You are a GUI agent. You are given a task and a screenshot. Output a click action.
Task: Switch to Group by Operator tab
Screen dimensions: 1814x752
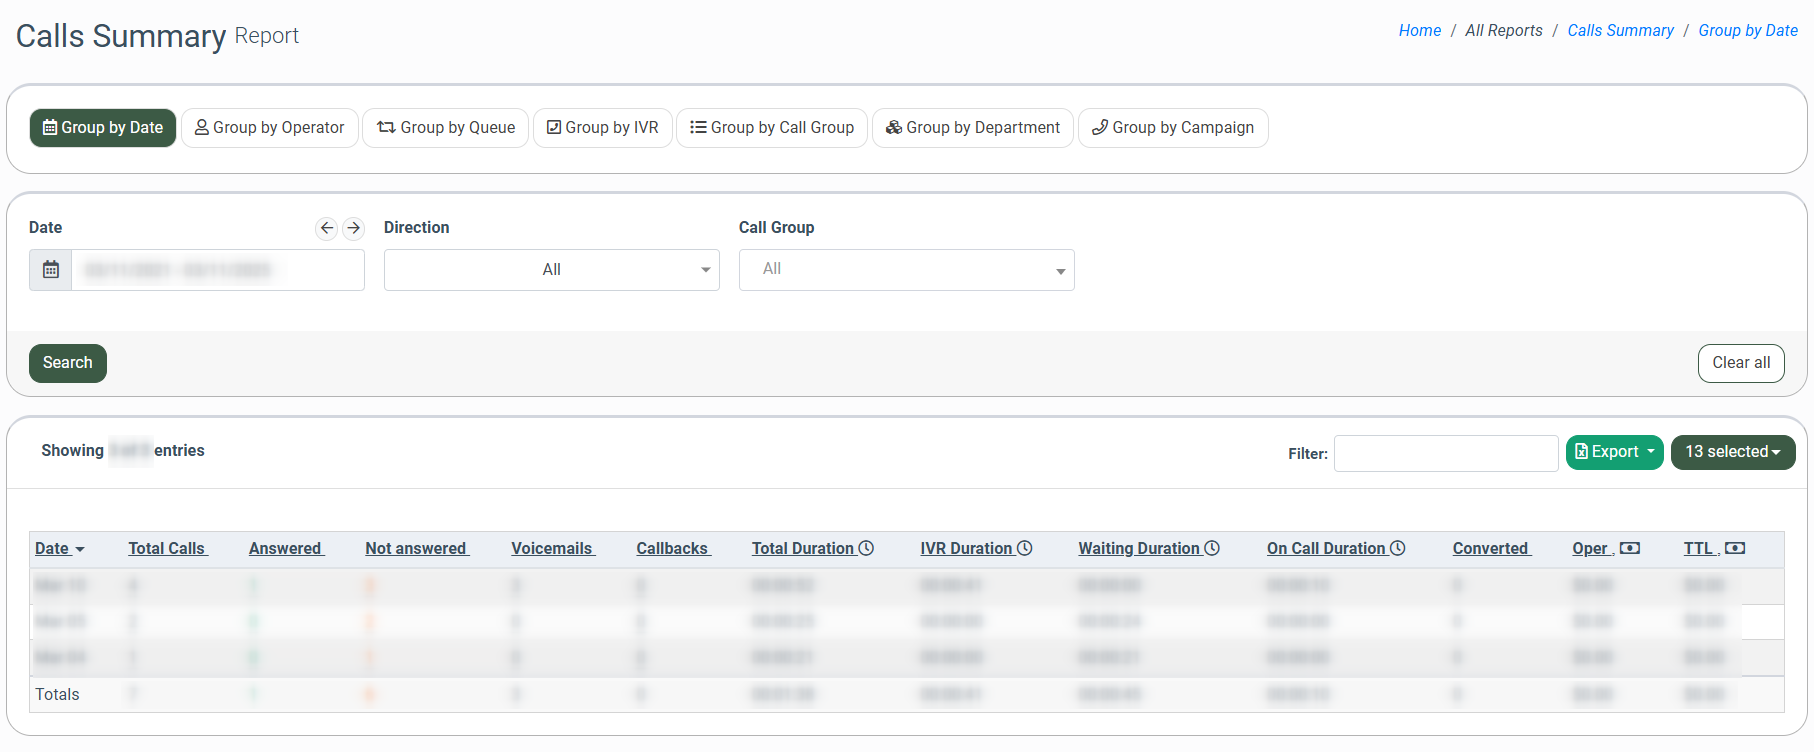(x=269, y=128)
